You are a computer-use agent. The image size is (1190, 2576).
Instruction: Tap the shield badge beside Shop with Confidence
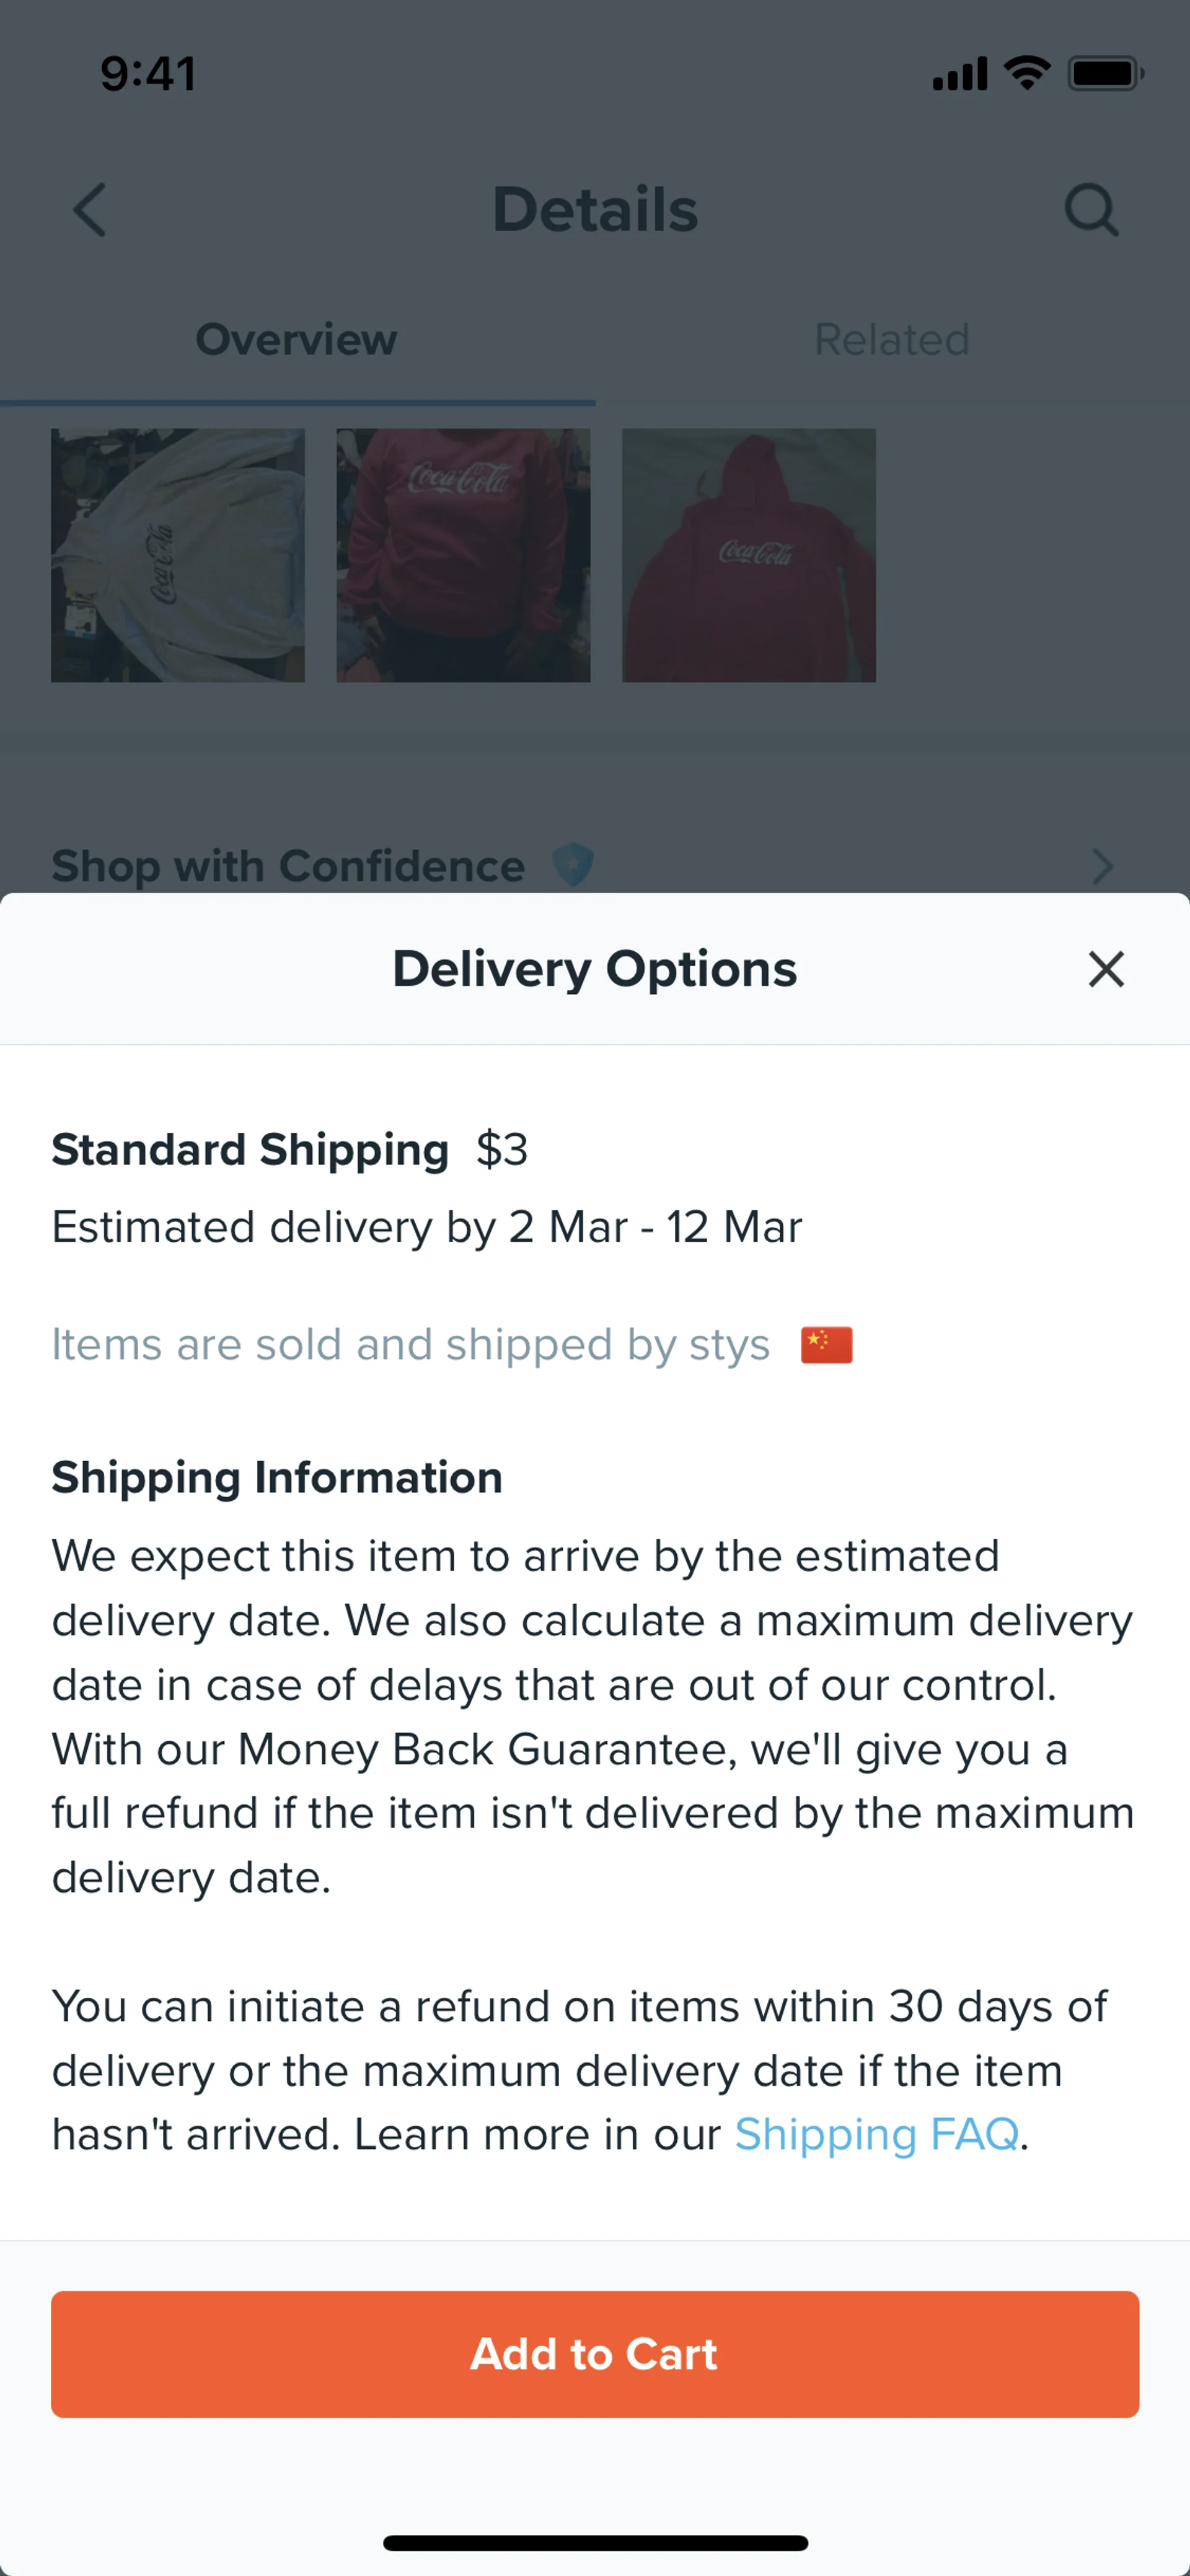(574, 864)
